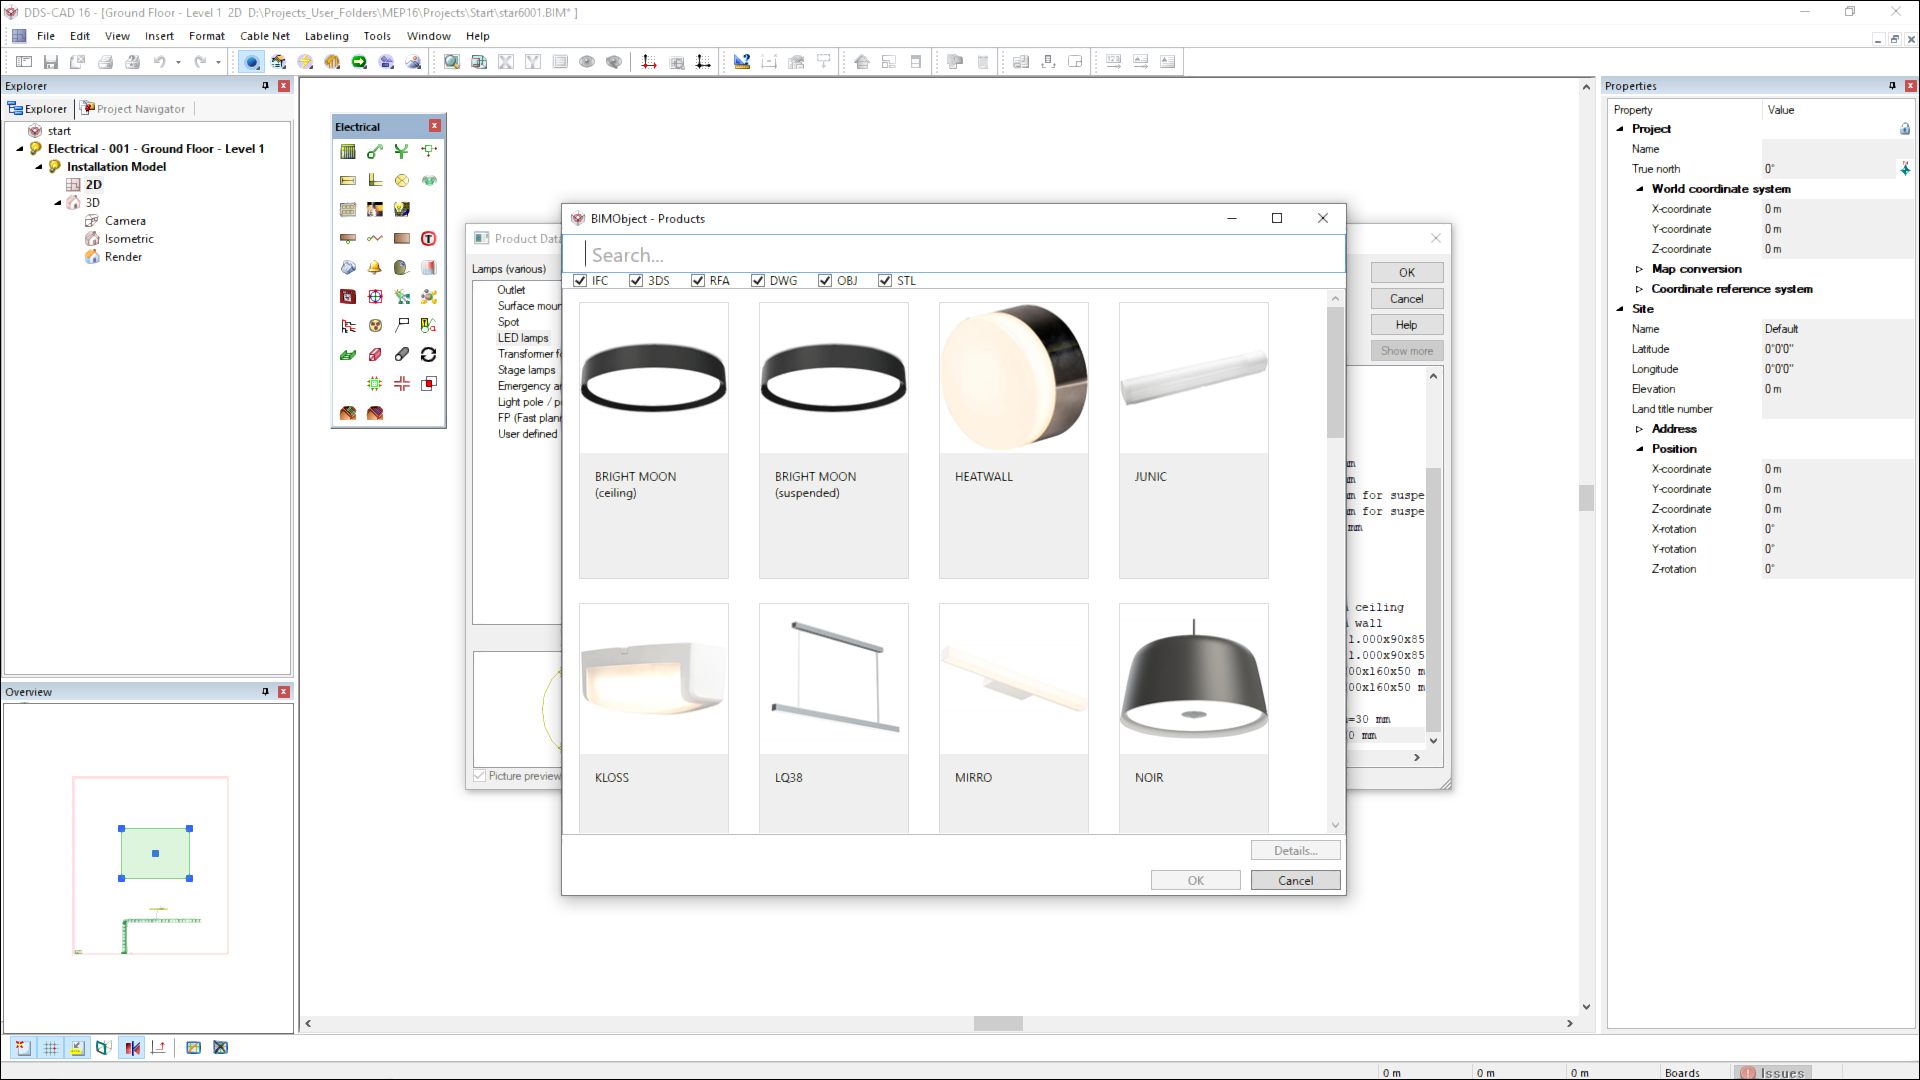Collapse World coordinate system group
Viewport: 1920px width, 1080px height.
tap(1640, 189)
